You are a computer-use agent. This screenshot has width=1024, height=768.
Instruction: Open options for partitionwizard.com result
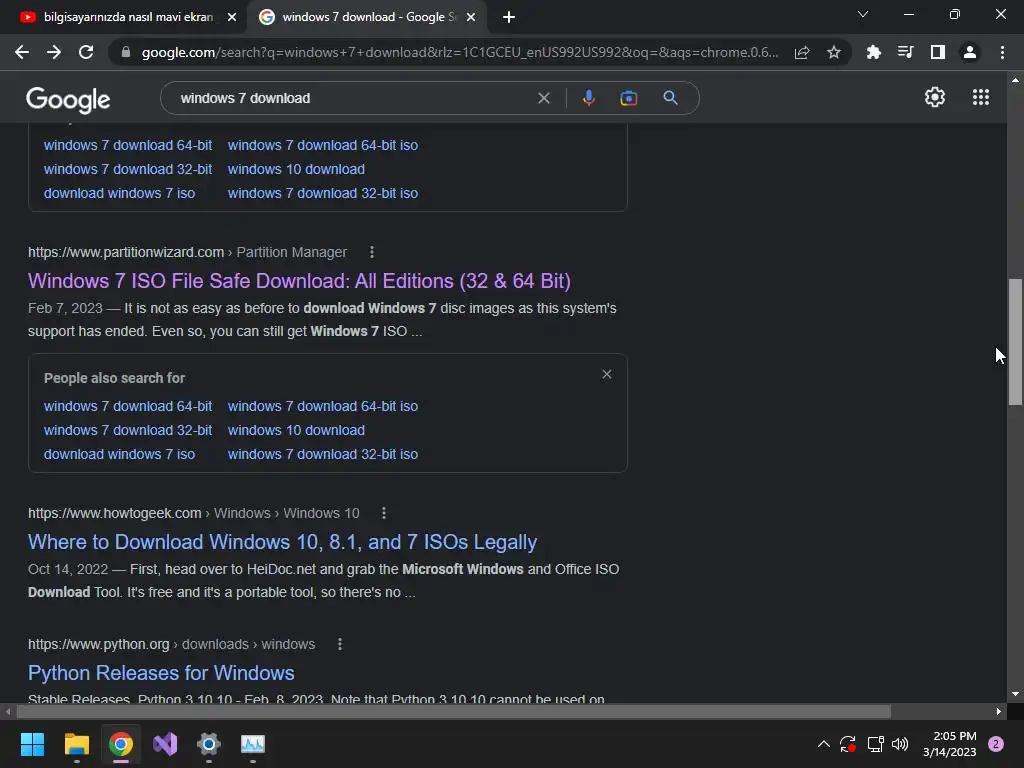(372, 252)
